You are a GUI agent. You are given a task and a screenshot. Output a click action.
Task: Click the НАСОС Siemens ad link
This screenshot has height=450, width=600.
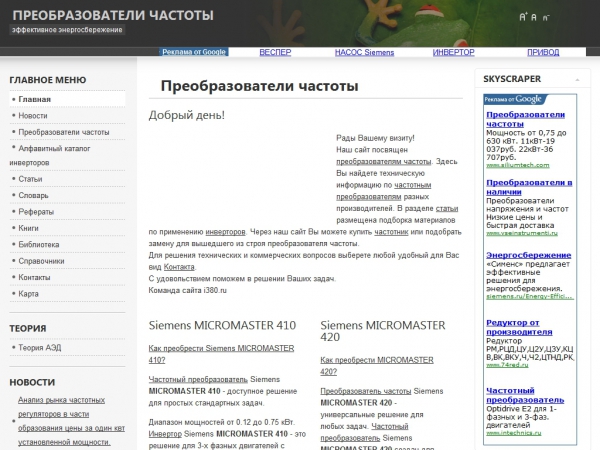tap(364, 52)
